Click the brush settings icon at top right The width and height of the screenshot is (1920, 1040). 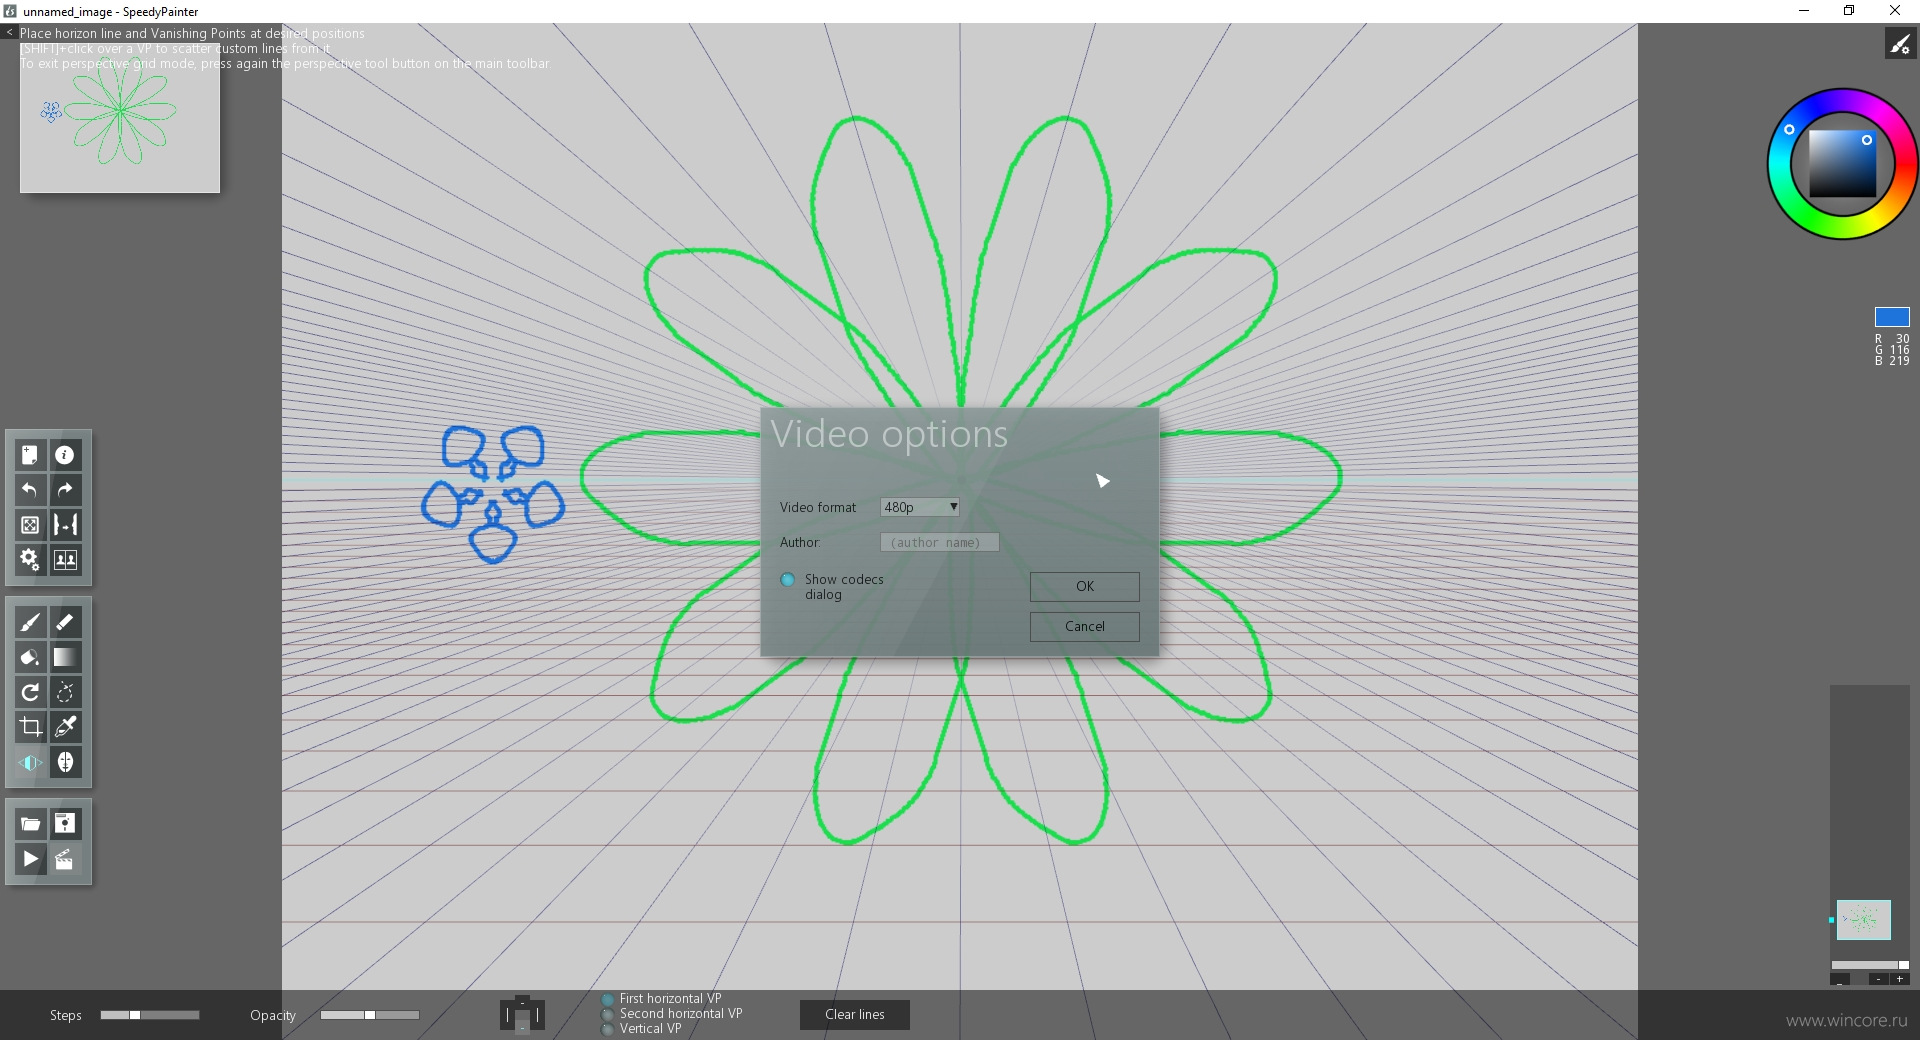[1900, 44]
